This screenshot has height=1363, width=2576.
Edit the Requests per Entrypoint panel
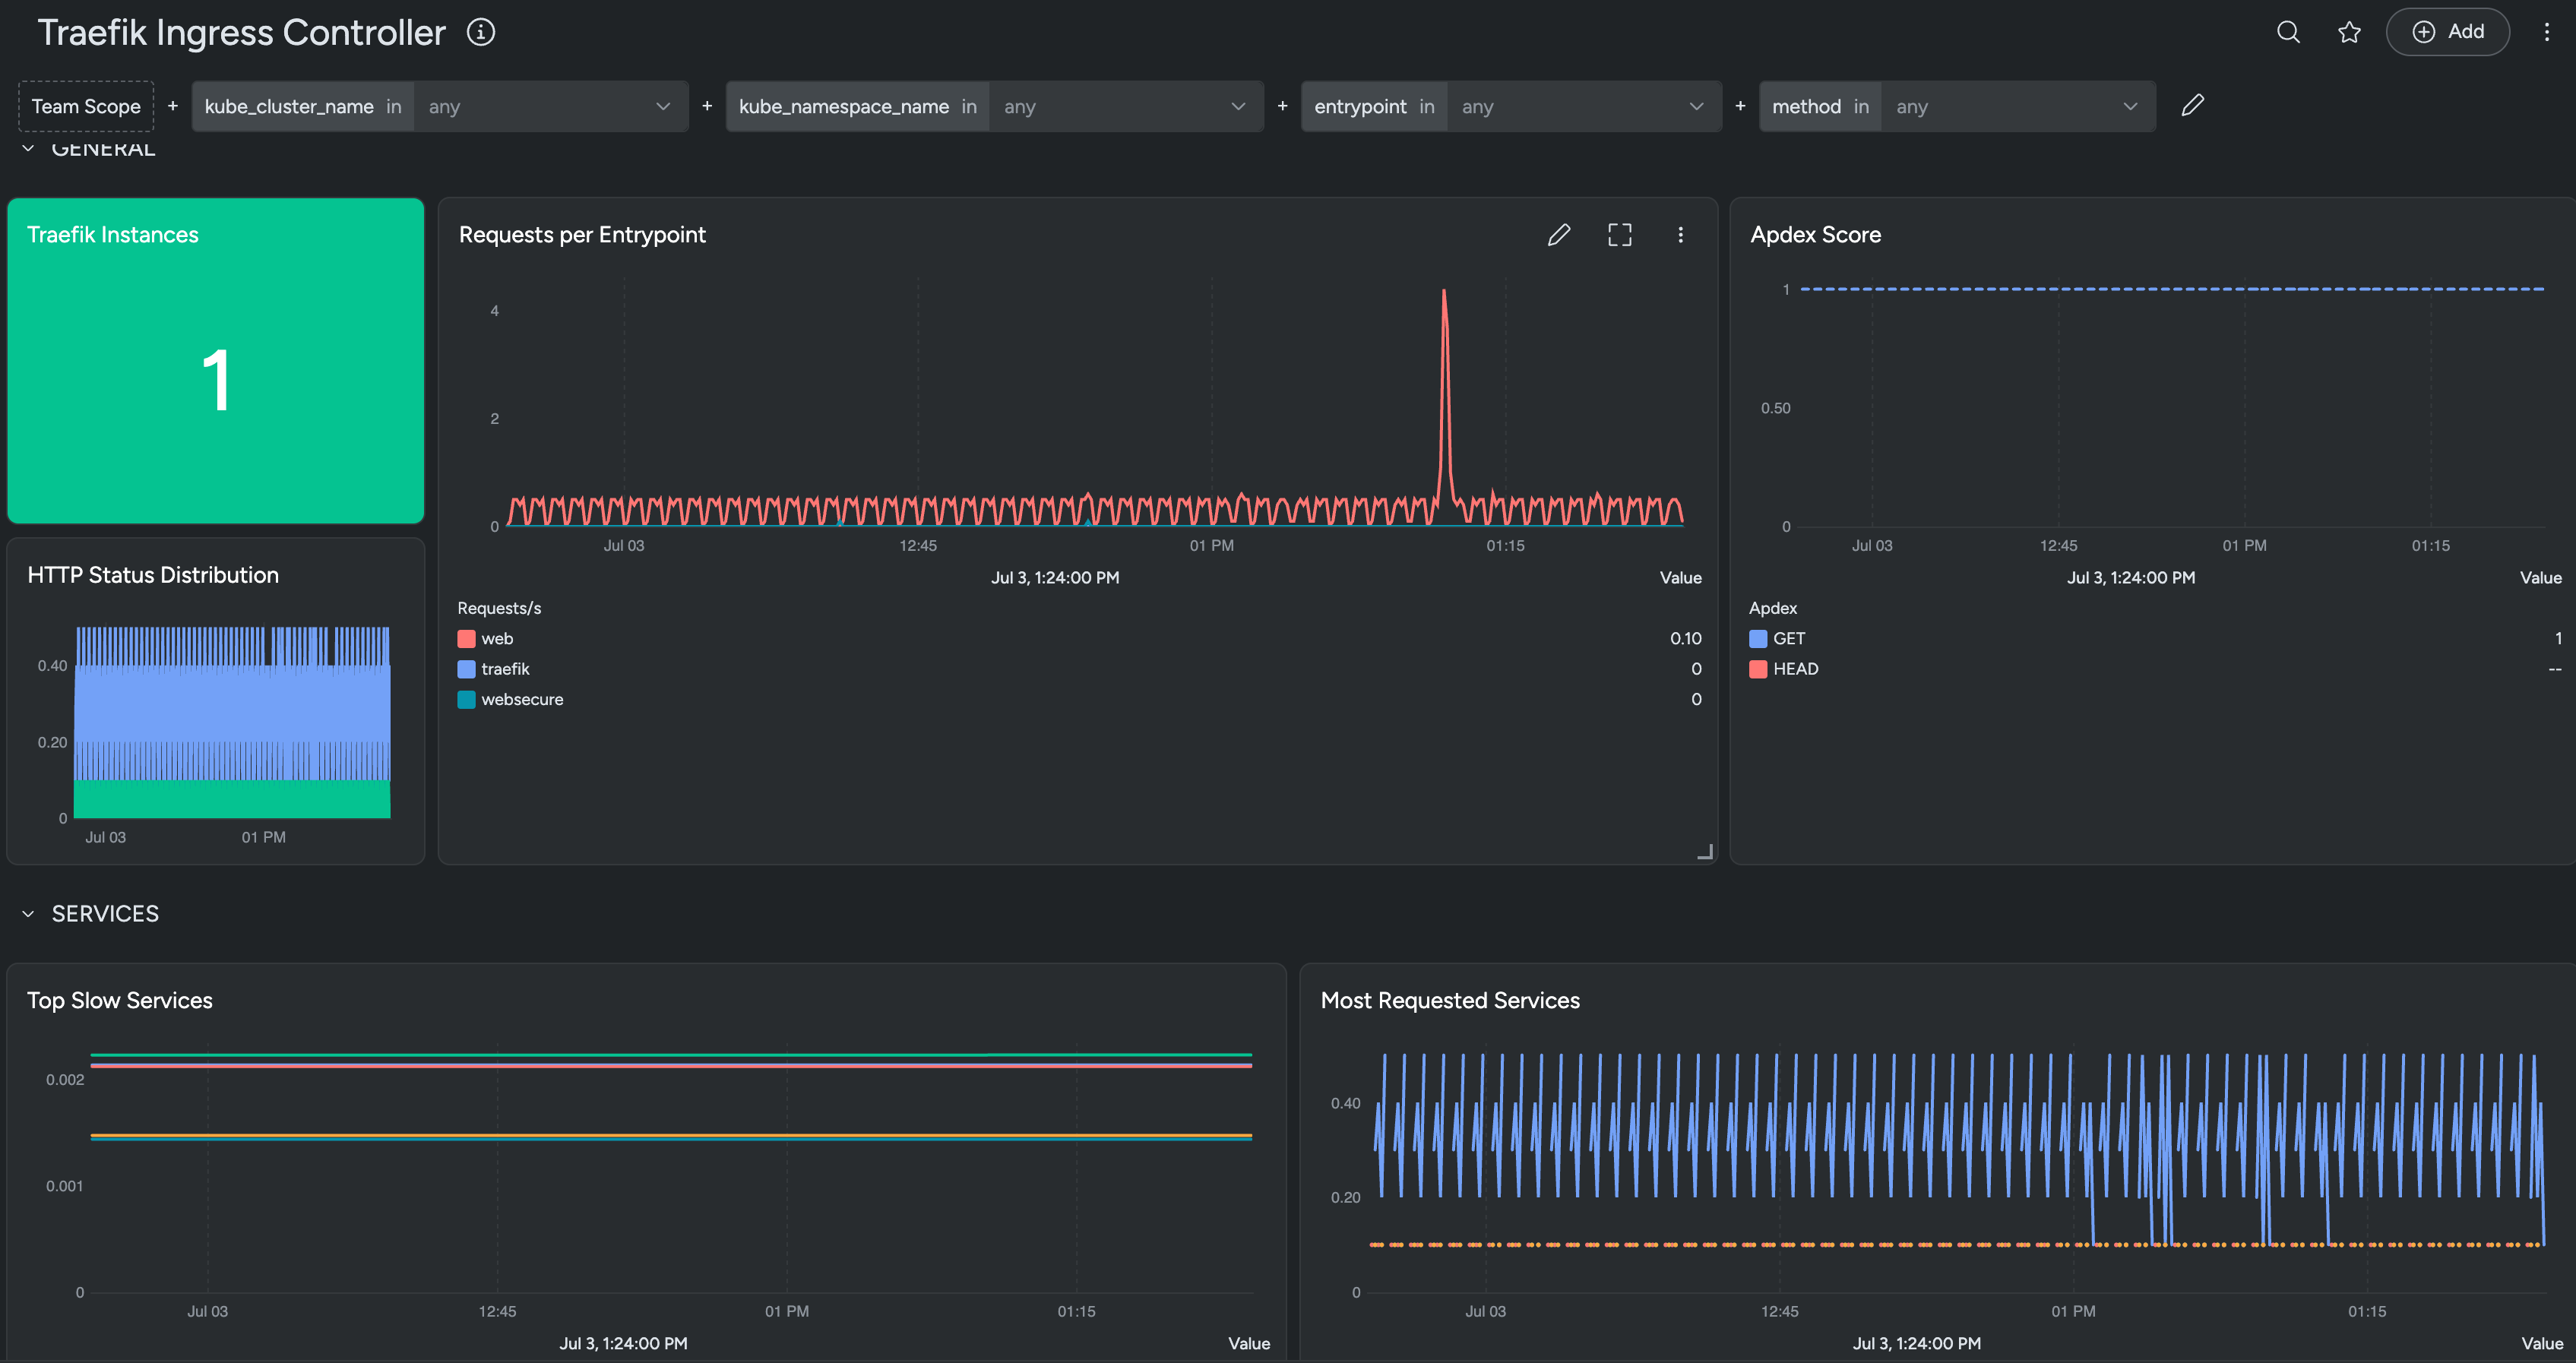(1558, 235)
